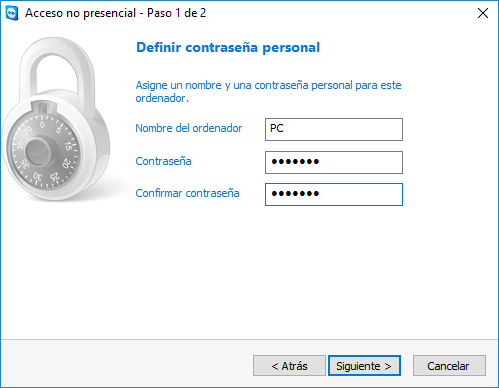
Task: Click the TeamViewer logo in title bar
Action: click(x=12, y=13)
